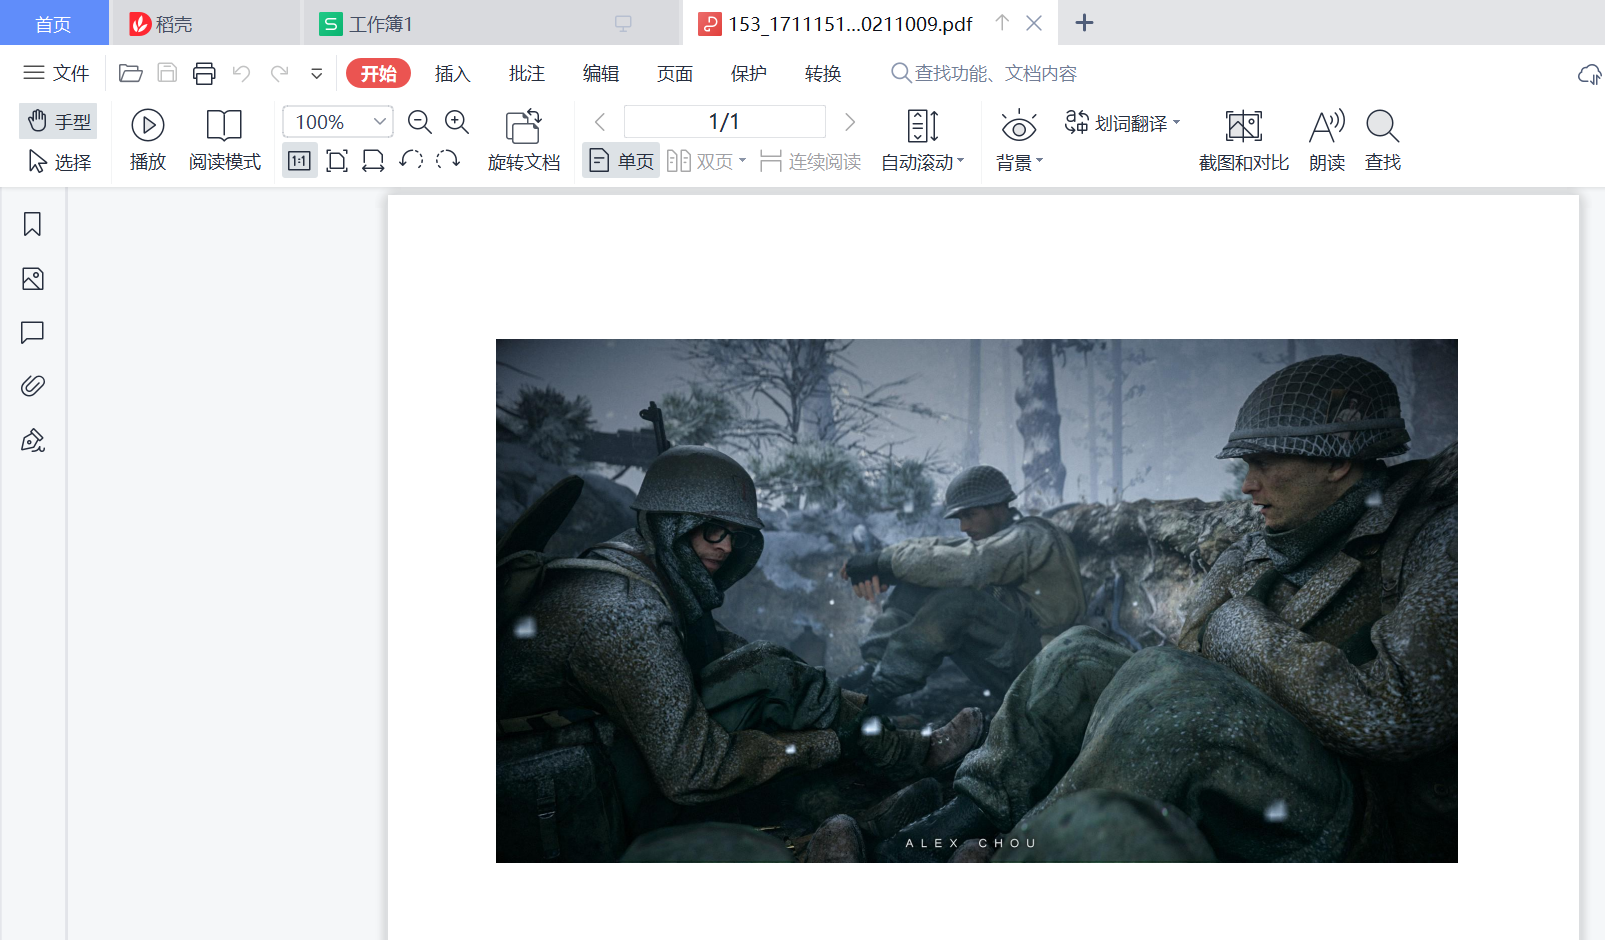Open a new tab with plus button

coord(1084,23)
